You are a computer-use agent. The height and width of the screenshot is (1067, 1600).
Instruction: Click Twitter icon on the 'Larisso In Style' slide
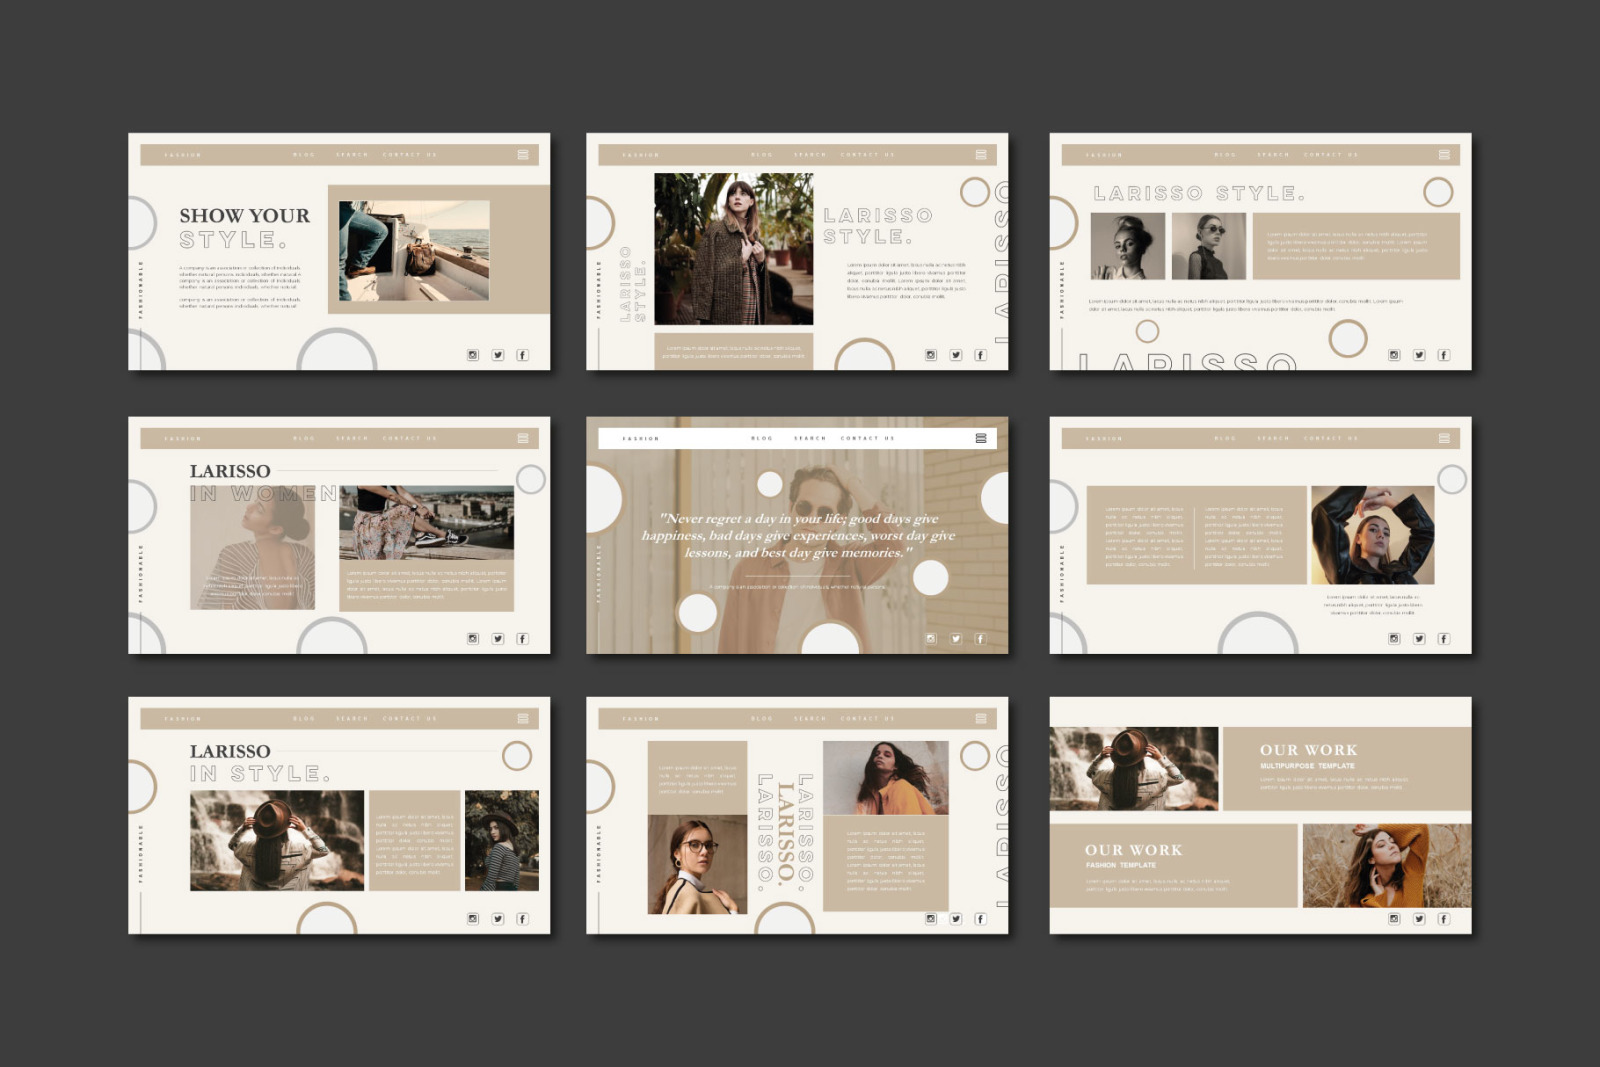point(498,919)
